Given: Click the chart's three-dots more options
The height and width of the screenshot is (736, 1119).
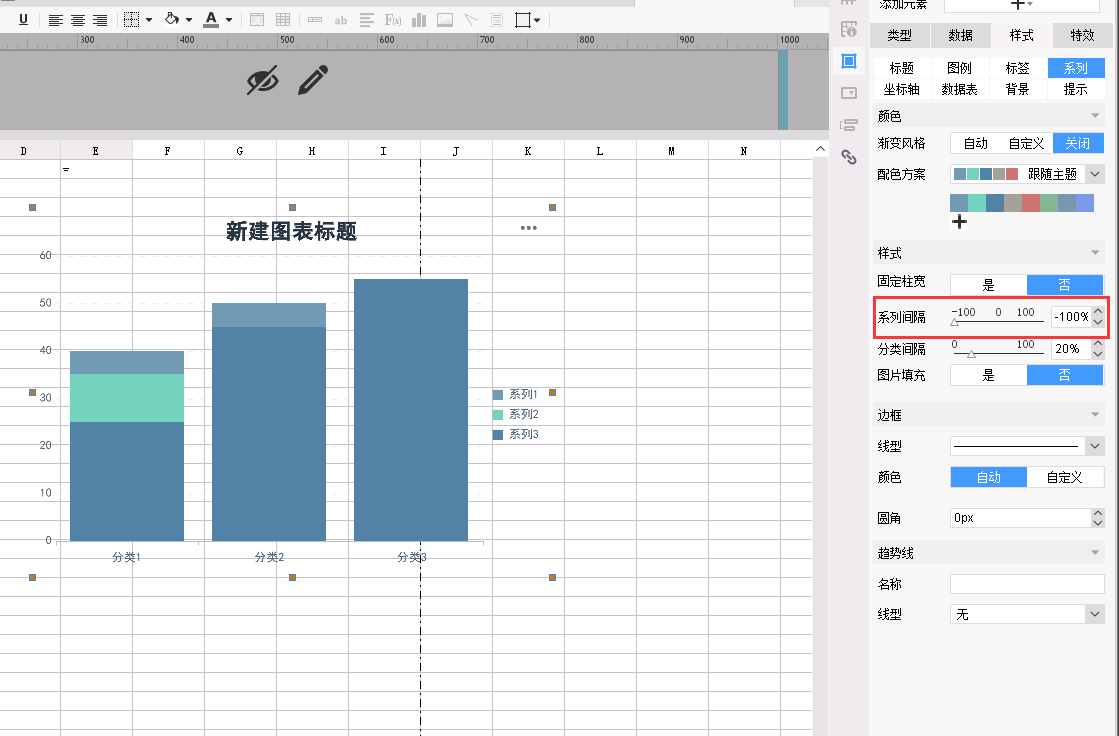Looking at the screenshot, I should coord(528,228).
